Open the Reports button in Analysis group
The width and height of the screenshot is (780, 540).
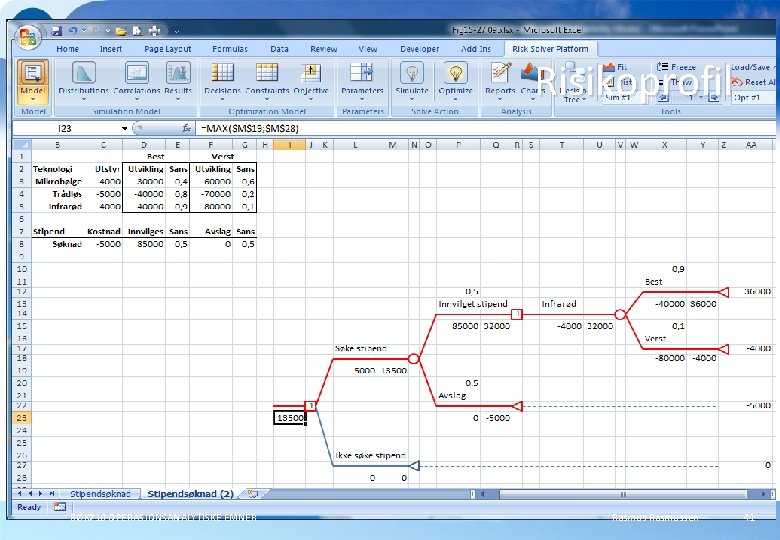pos(500,80)
